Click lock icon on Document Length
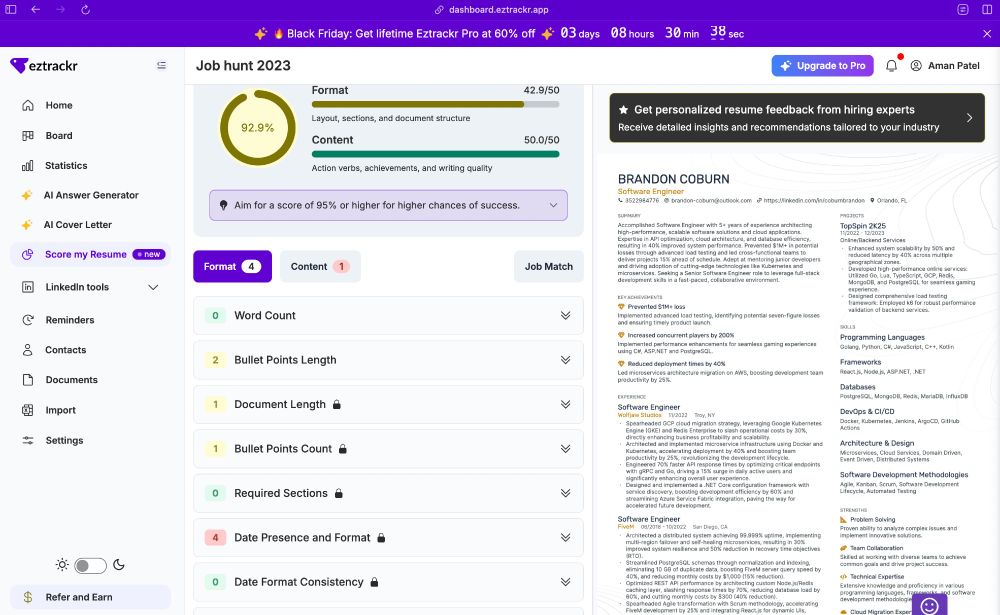 [x=337, y=404]
